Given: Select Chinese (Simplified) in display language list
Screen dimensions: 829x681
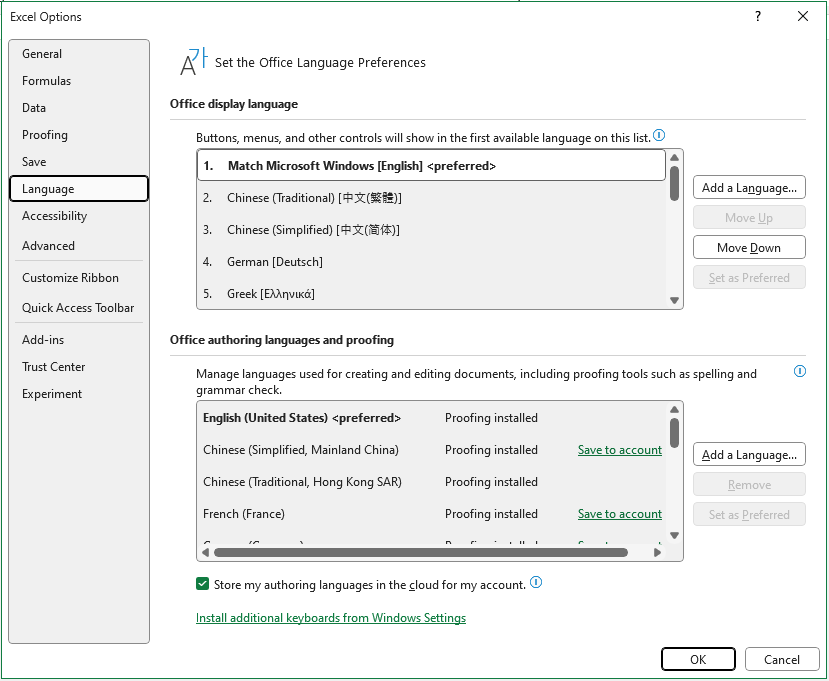Looking at the screenshot, I should (x=431, y=230).
